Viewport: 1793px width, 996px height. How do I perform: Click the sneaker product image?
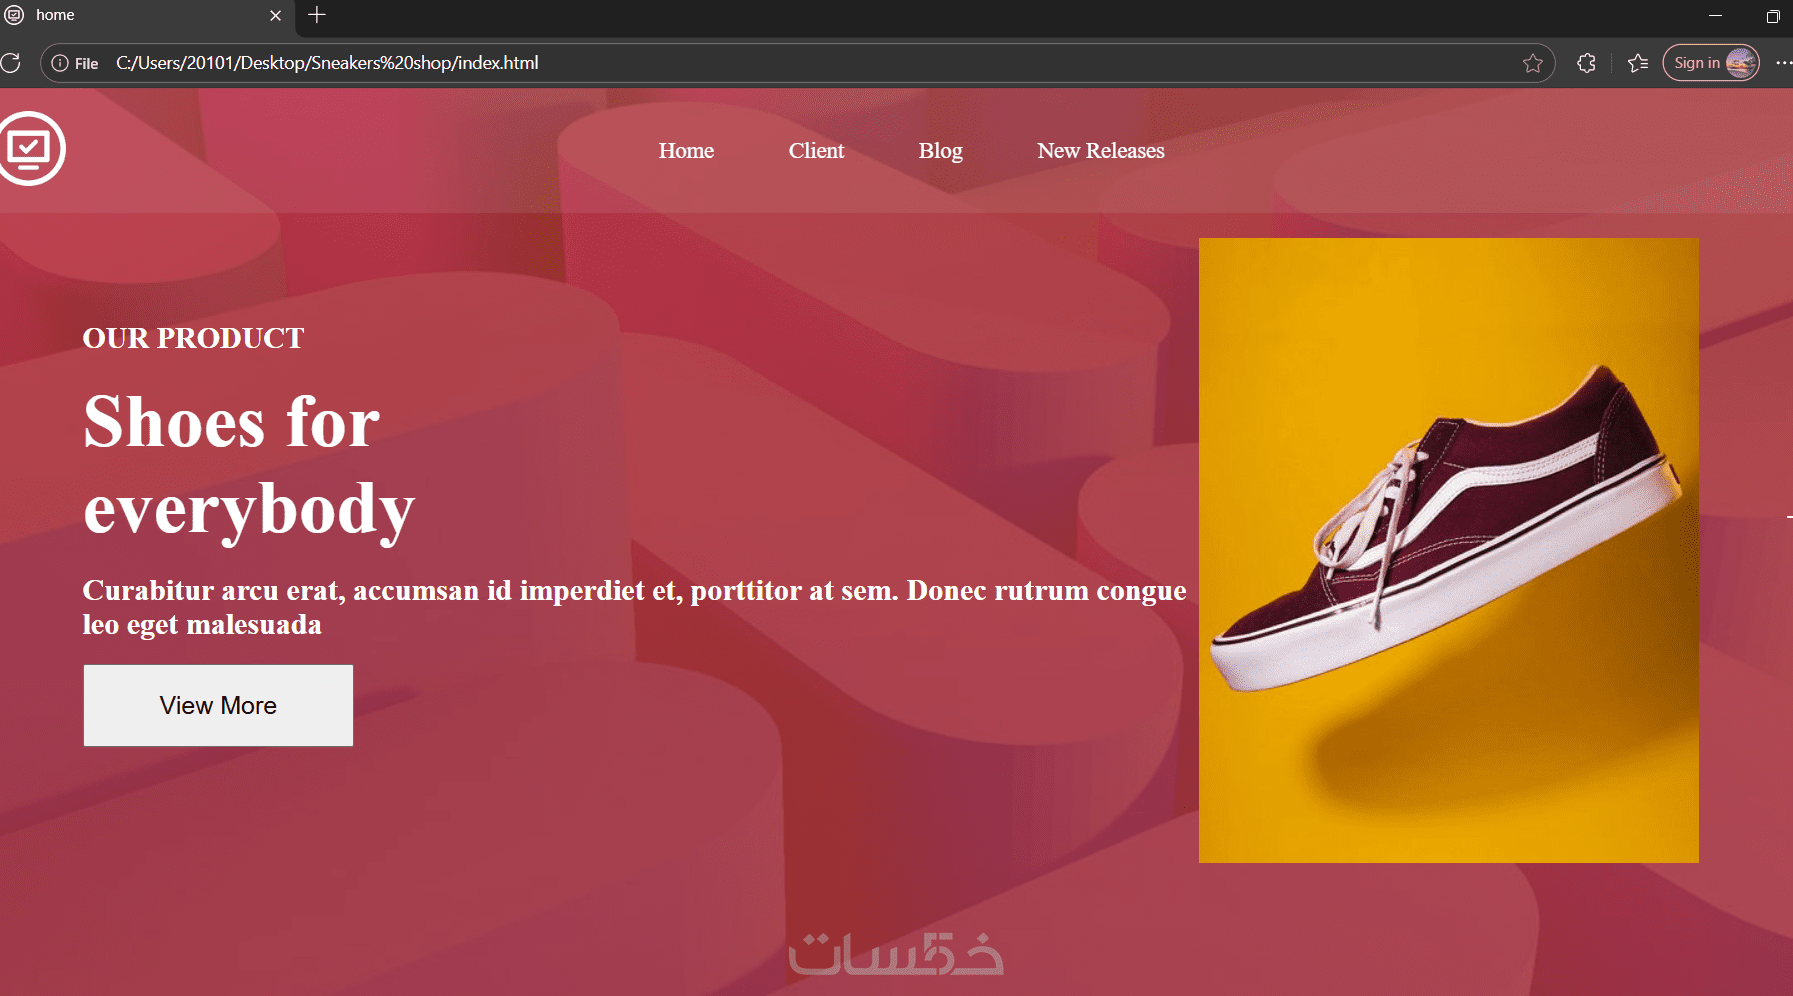tap(1448, 550)
